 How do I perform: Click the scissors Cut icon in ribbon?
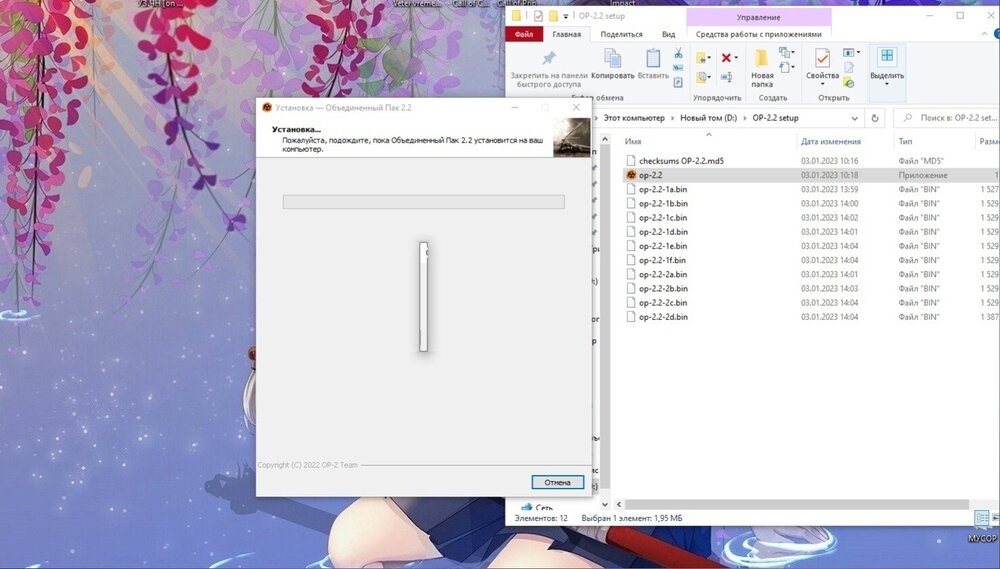pos(678,54)
